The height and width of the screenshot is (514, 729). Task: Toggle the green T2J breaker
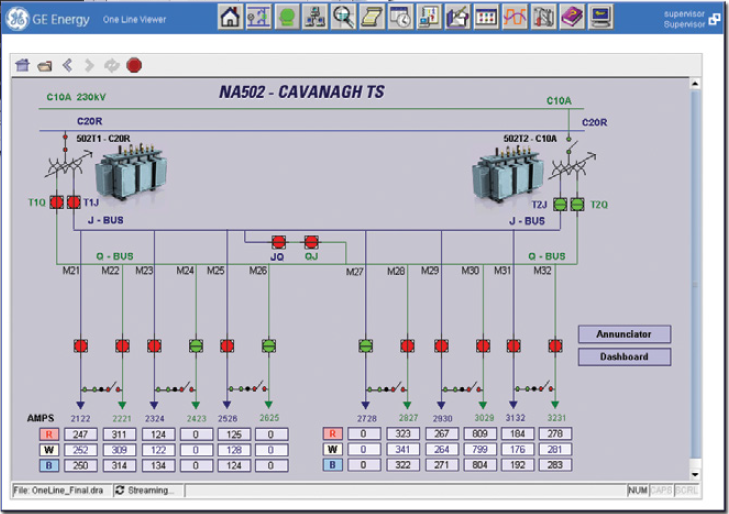(x=560, y=204)
